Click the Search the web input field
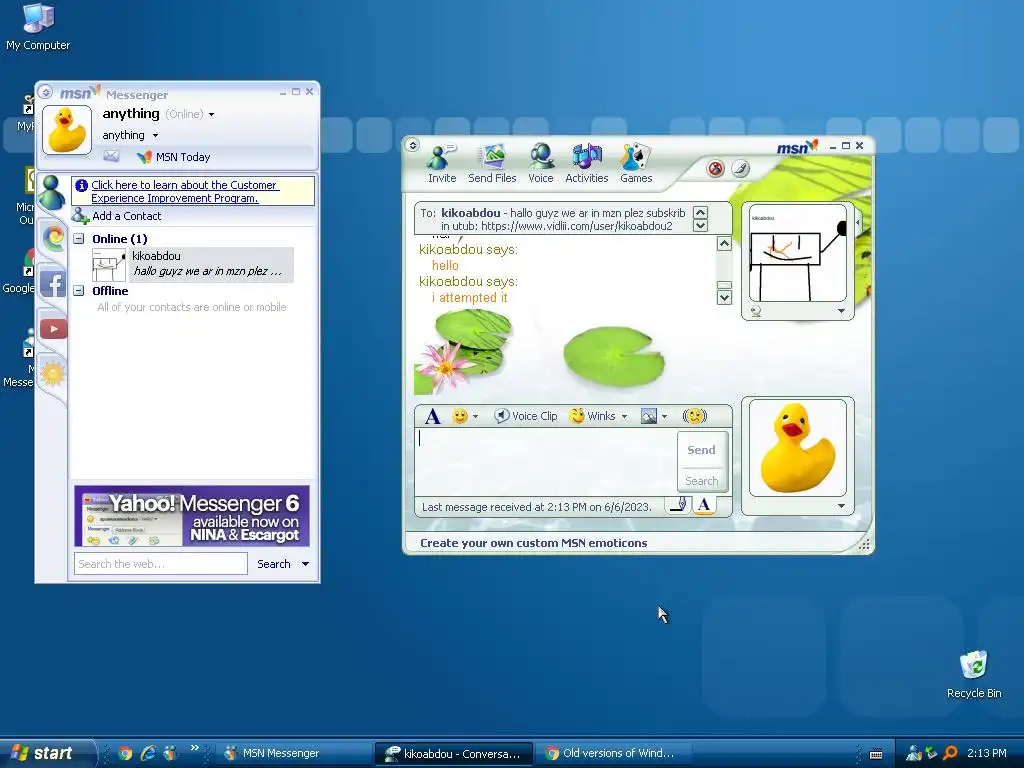This screenshot has width=1024, height=768. point(161,564)
